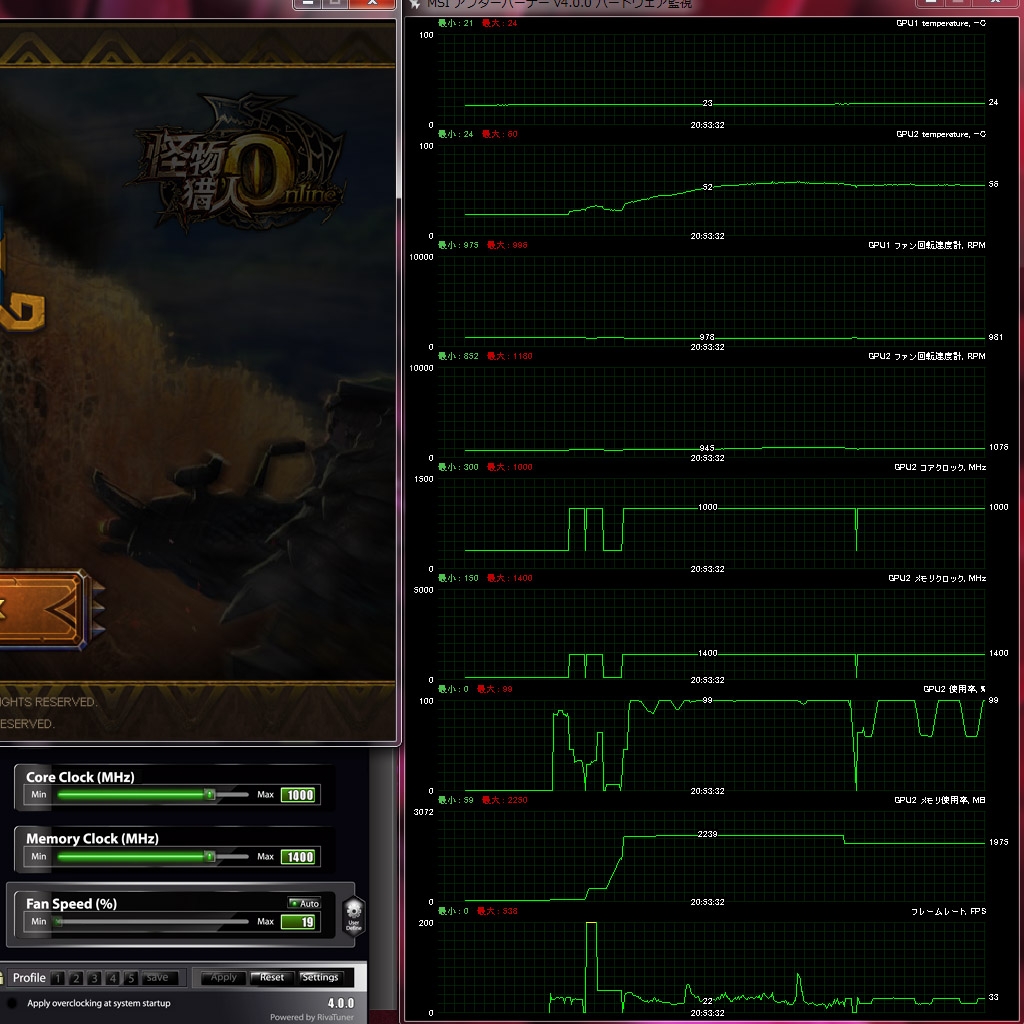Click the Fan Speed value field 19
Screen dimensions: 1024x1024
[300, 921]
